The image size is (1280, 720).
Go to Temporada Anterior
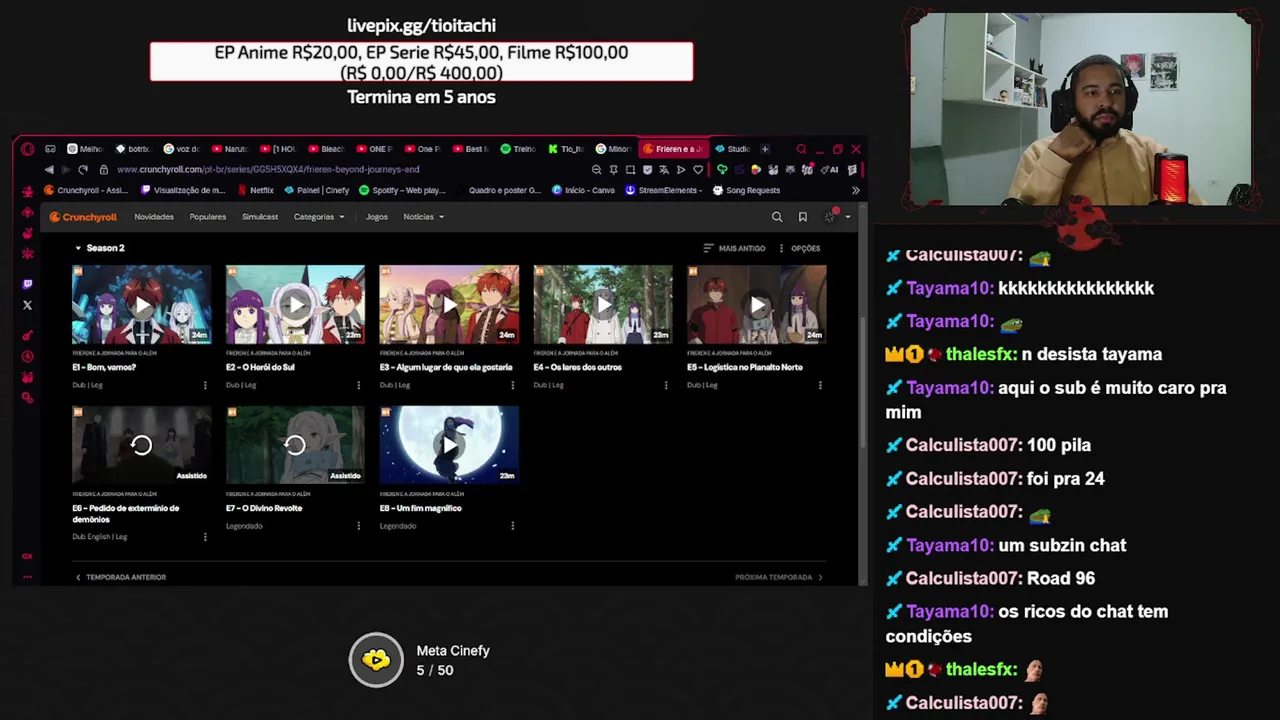click(121, 577)
